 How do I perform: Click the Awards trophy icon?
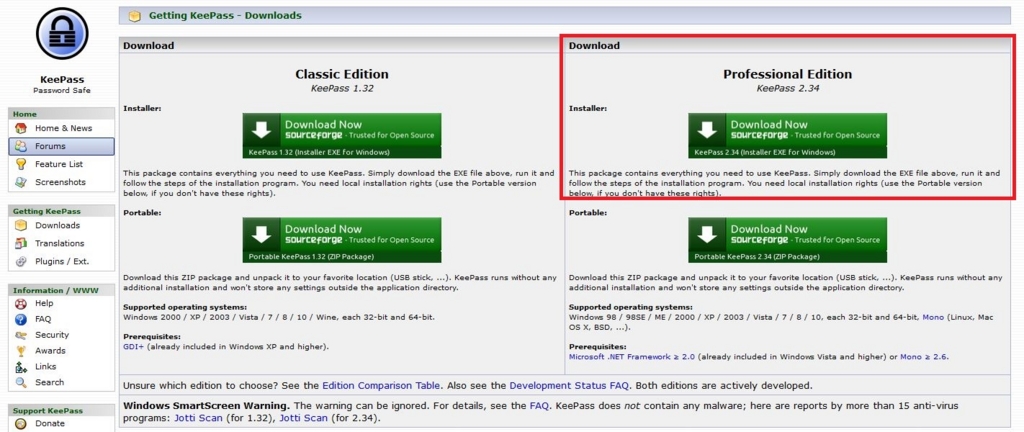(x=21, y=350)
